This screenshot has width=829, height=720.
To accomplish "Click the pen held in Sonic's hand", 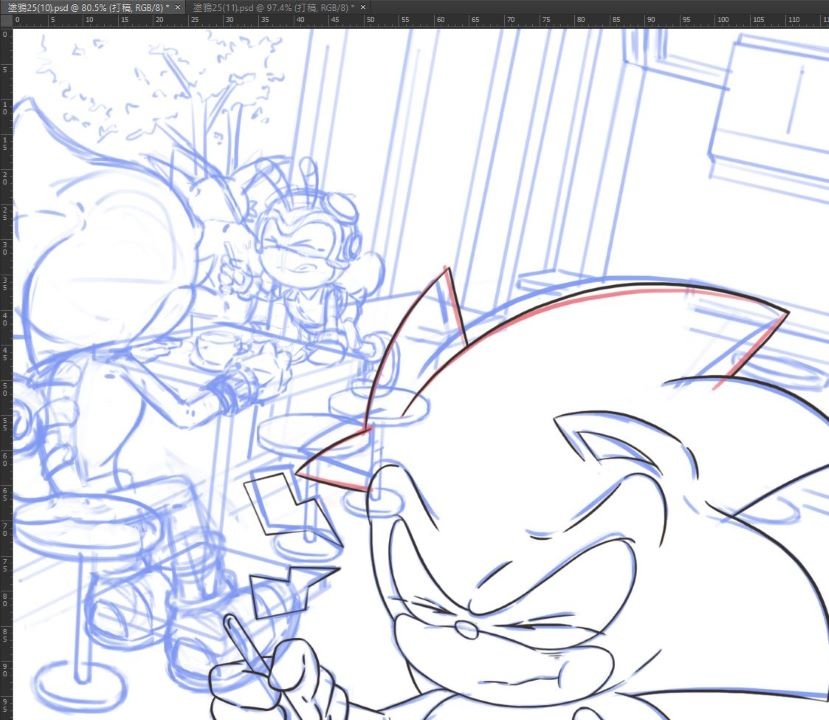I will point(241,640).
